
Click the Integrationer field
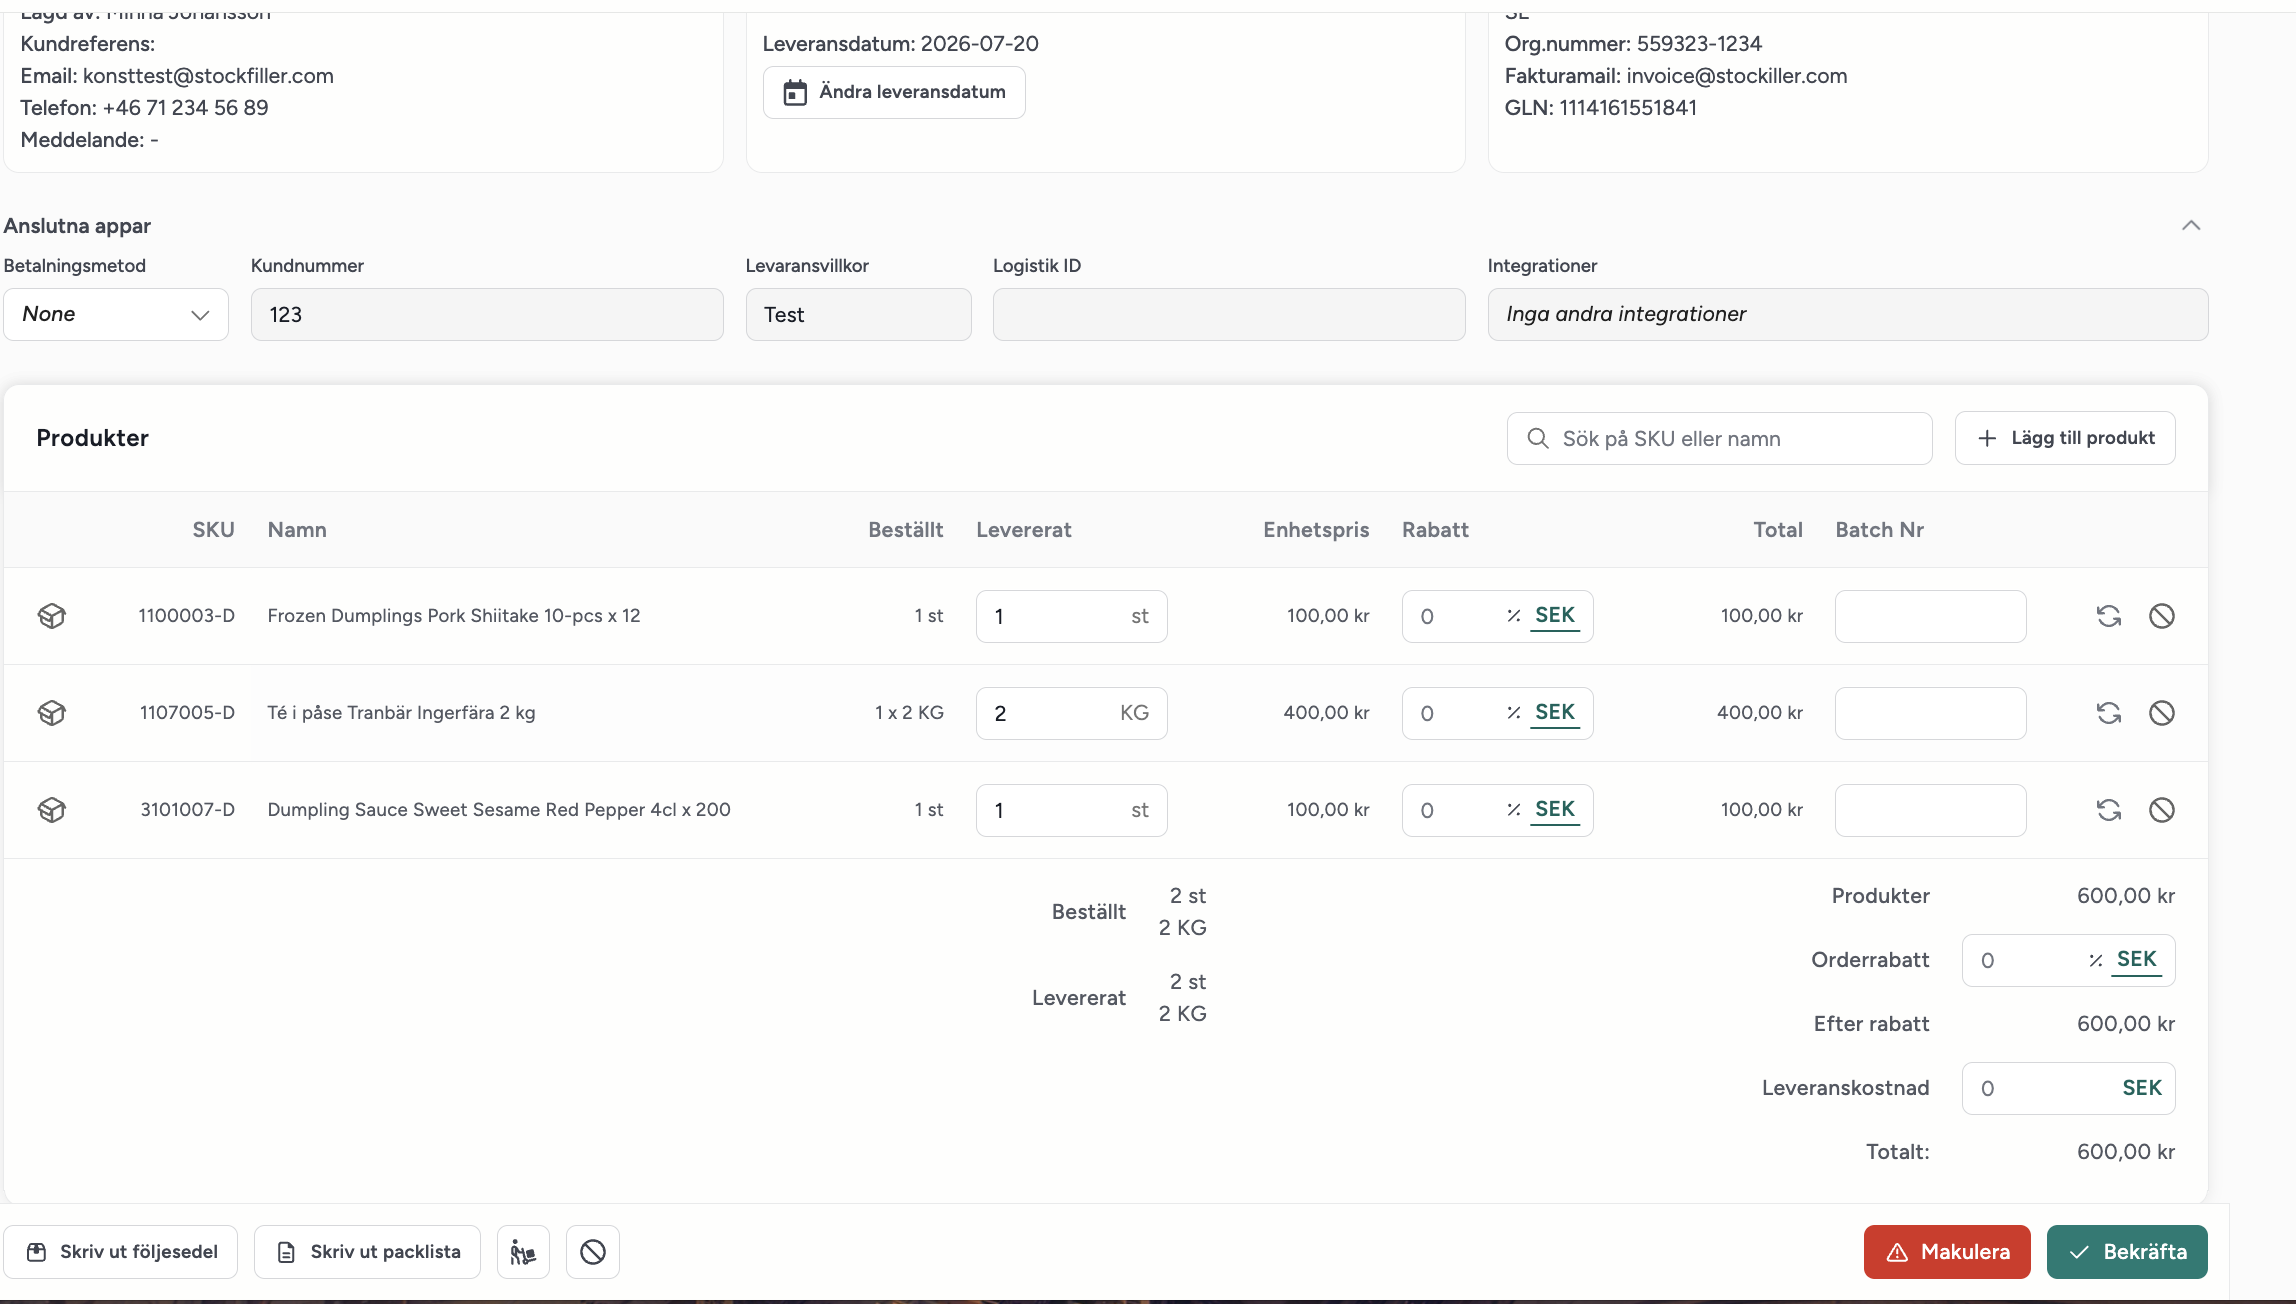[x=1848, y=314]
